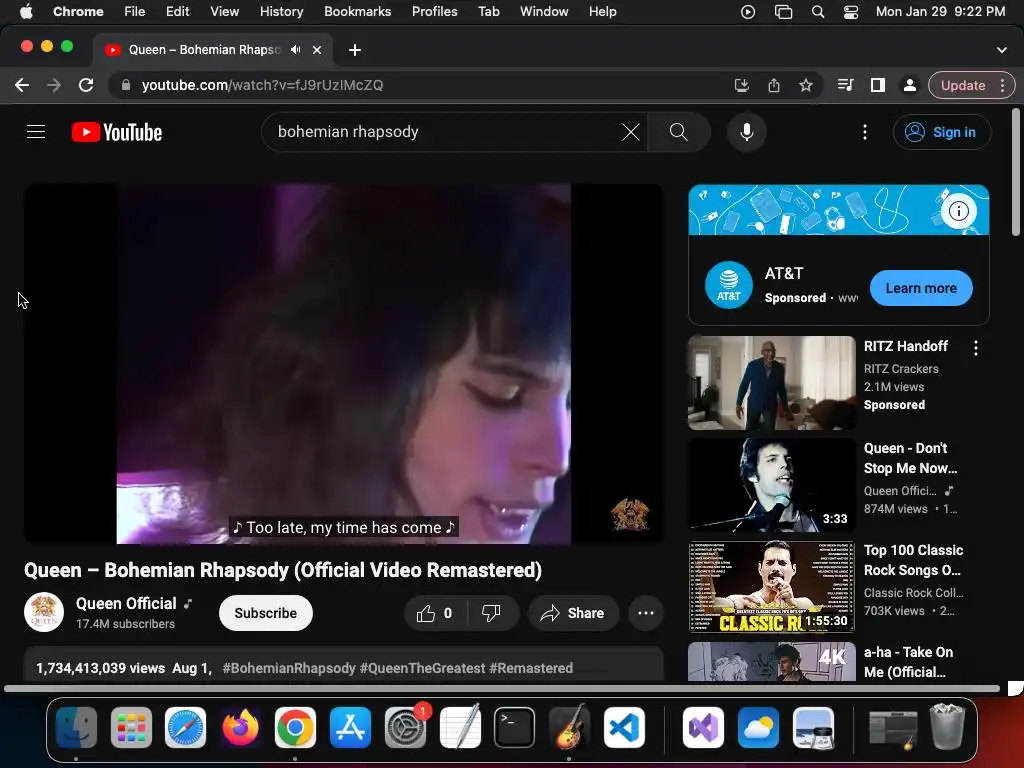Open Queen Official channel name link
Image resolution: width=1024 pixels, height=768 pixels.
(126, 603)
